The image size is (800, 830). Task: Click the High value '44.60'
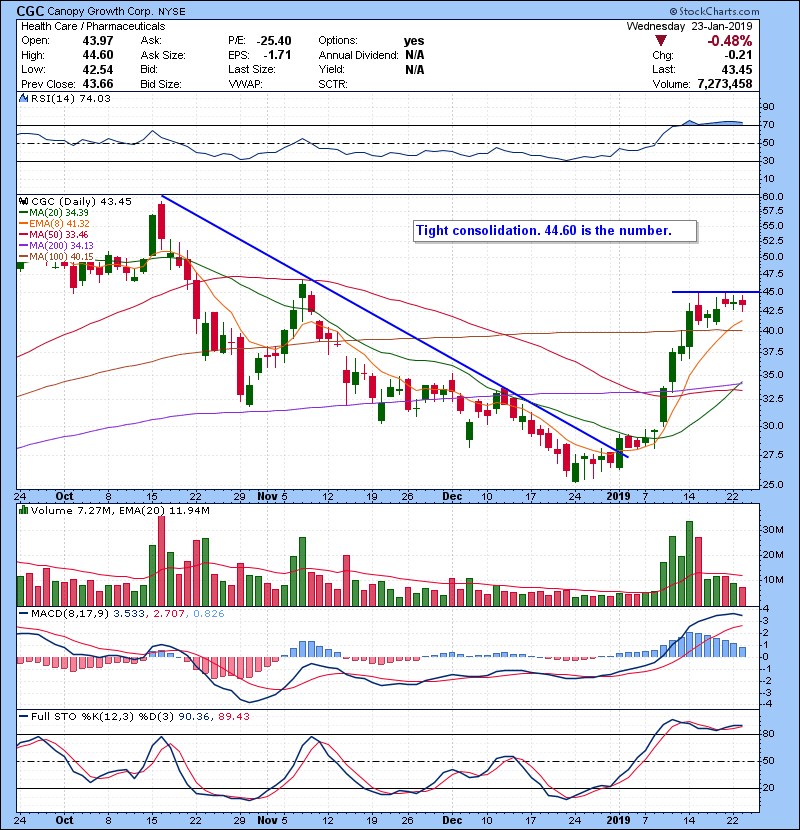coord(98,55)
